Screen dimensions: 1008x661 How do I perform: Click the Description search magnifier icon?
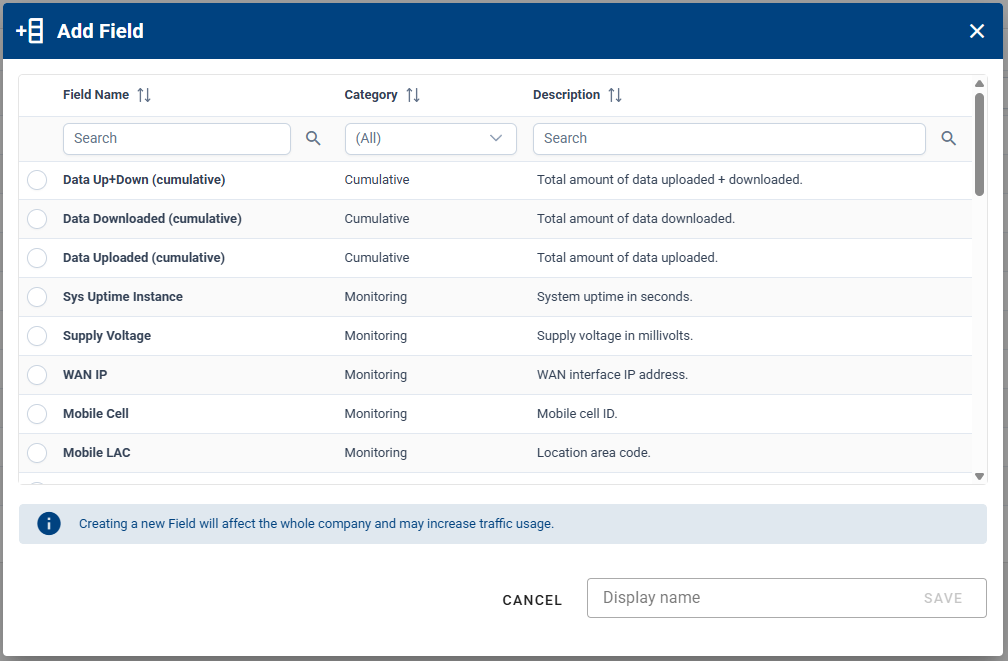[949, 139]
